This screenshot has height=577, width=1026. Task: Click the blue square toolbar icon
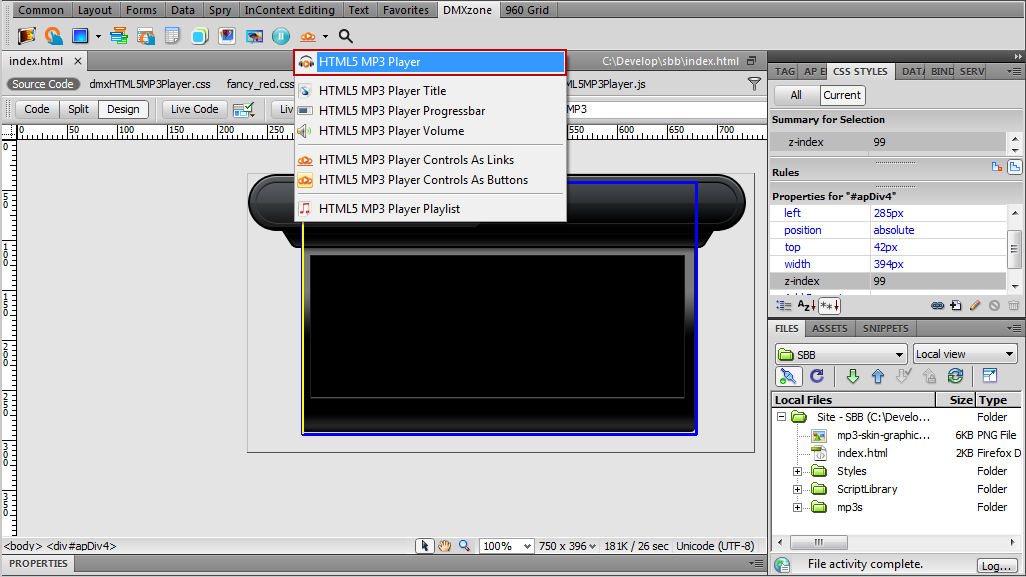point(80,36)
